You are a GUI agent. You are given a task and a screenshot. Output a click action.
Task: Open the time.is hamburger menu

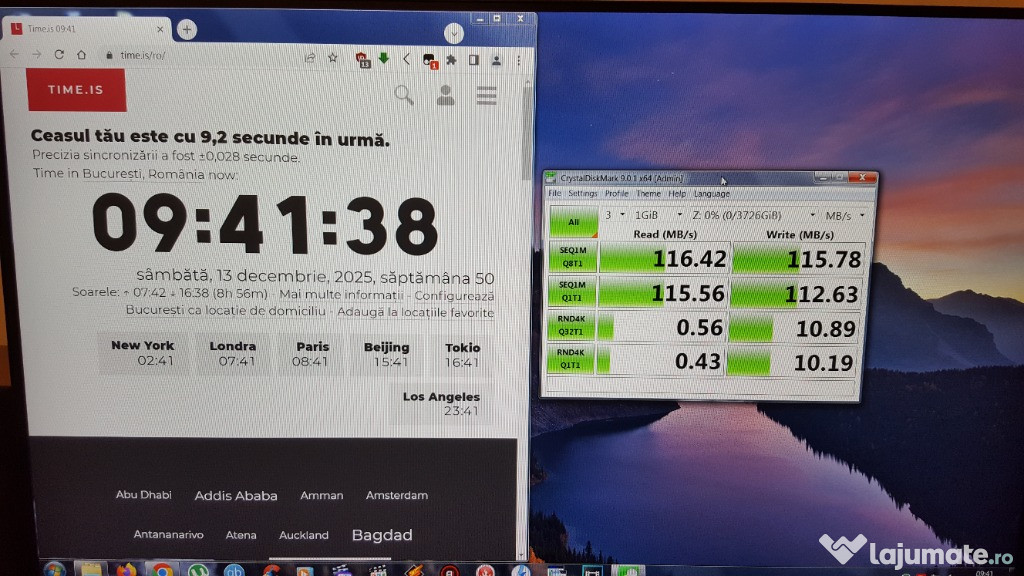[x=487, y=95]
